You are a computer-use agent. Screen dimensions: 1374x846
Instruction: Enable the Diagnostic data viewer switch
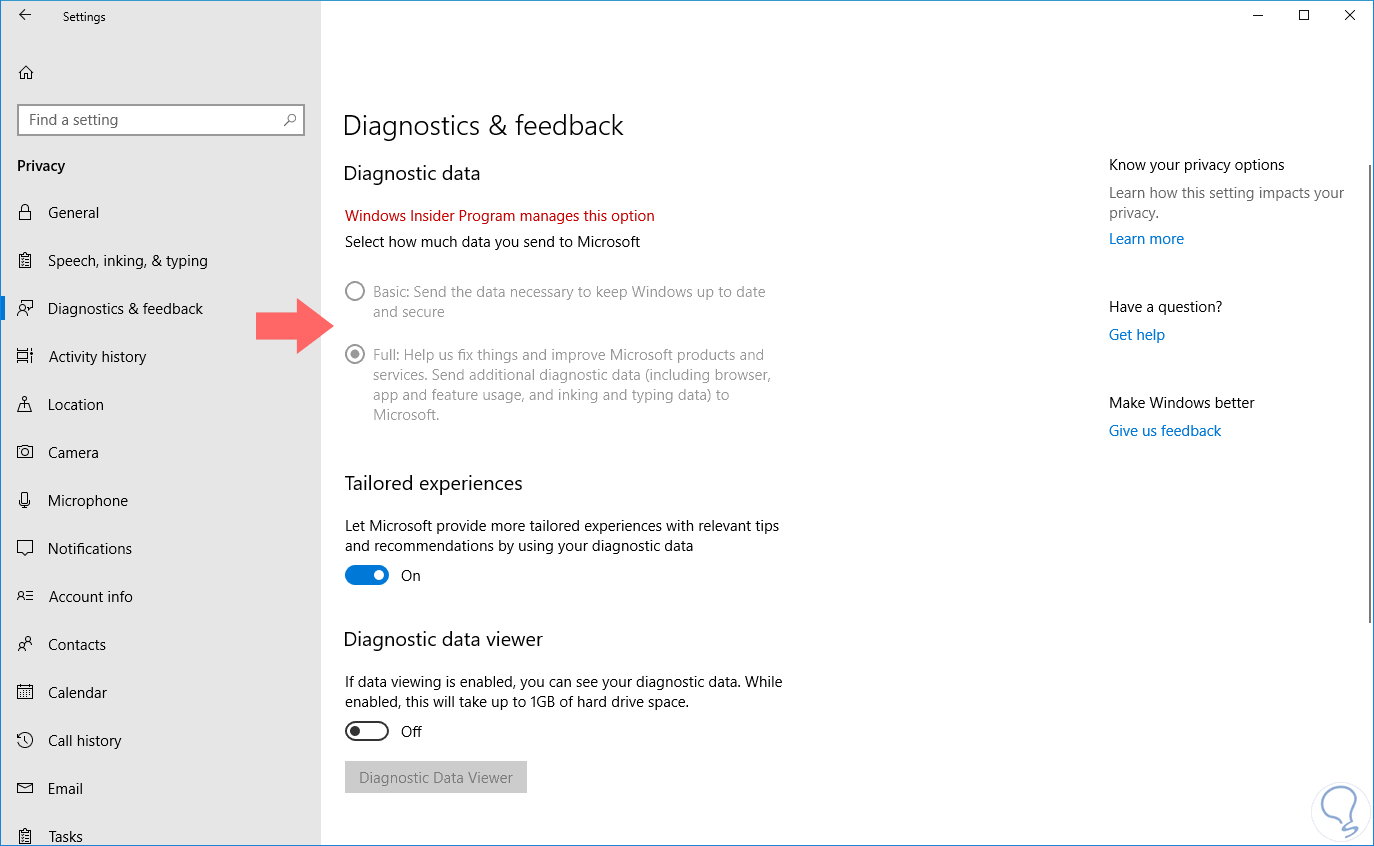tap(367, 731)
